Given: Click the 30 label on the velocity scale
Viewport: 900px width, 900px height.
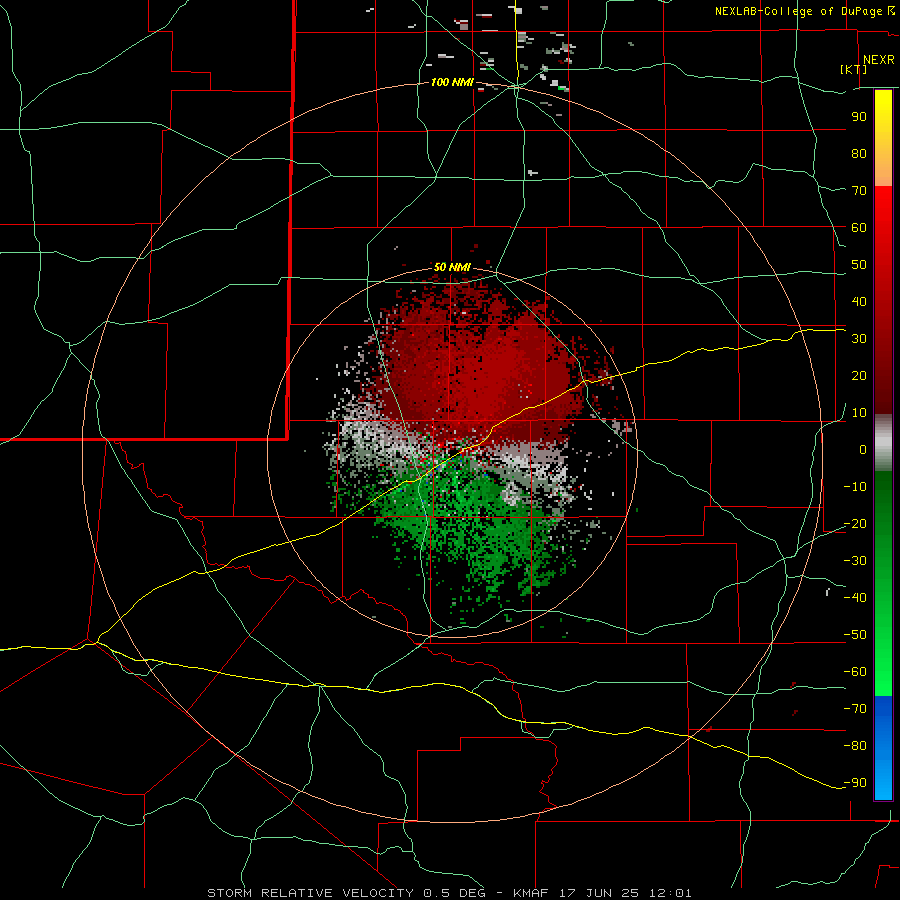Looking at the screenshot, I should [859, 339].
